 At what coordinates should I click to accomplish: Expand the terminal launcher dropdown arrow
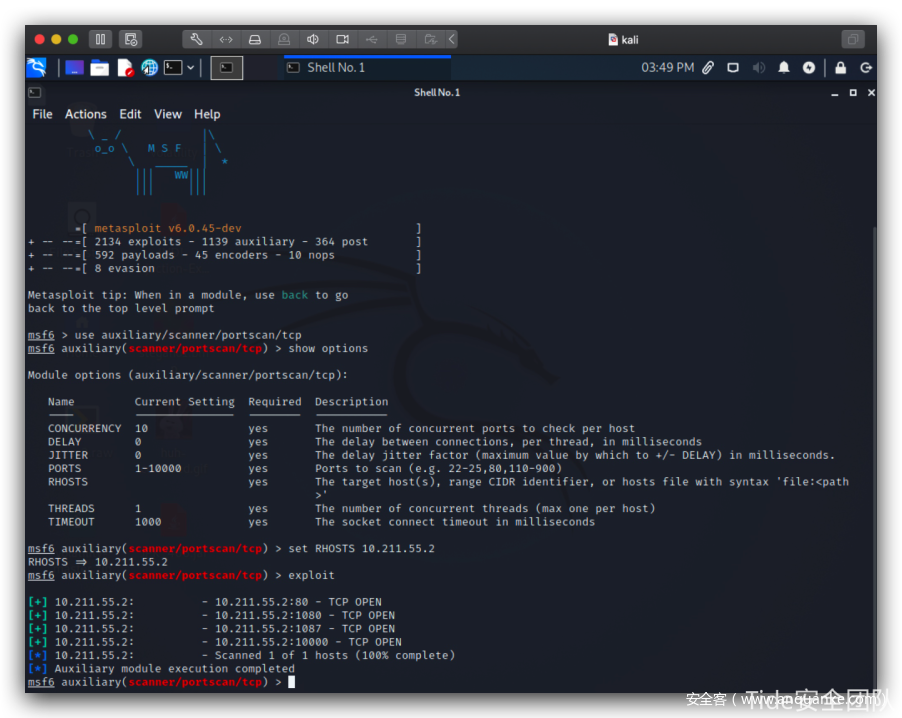click(x=190, y=68)
